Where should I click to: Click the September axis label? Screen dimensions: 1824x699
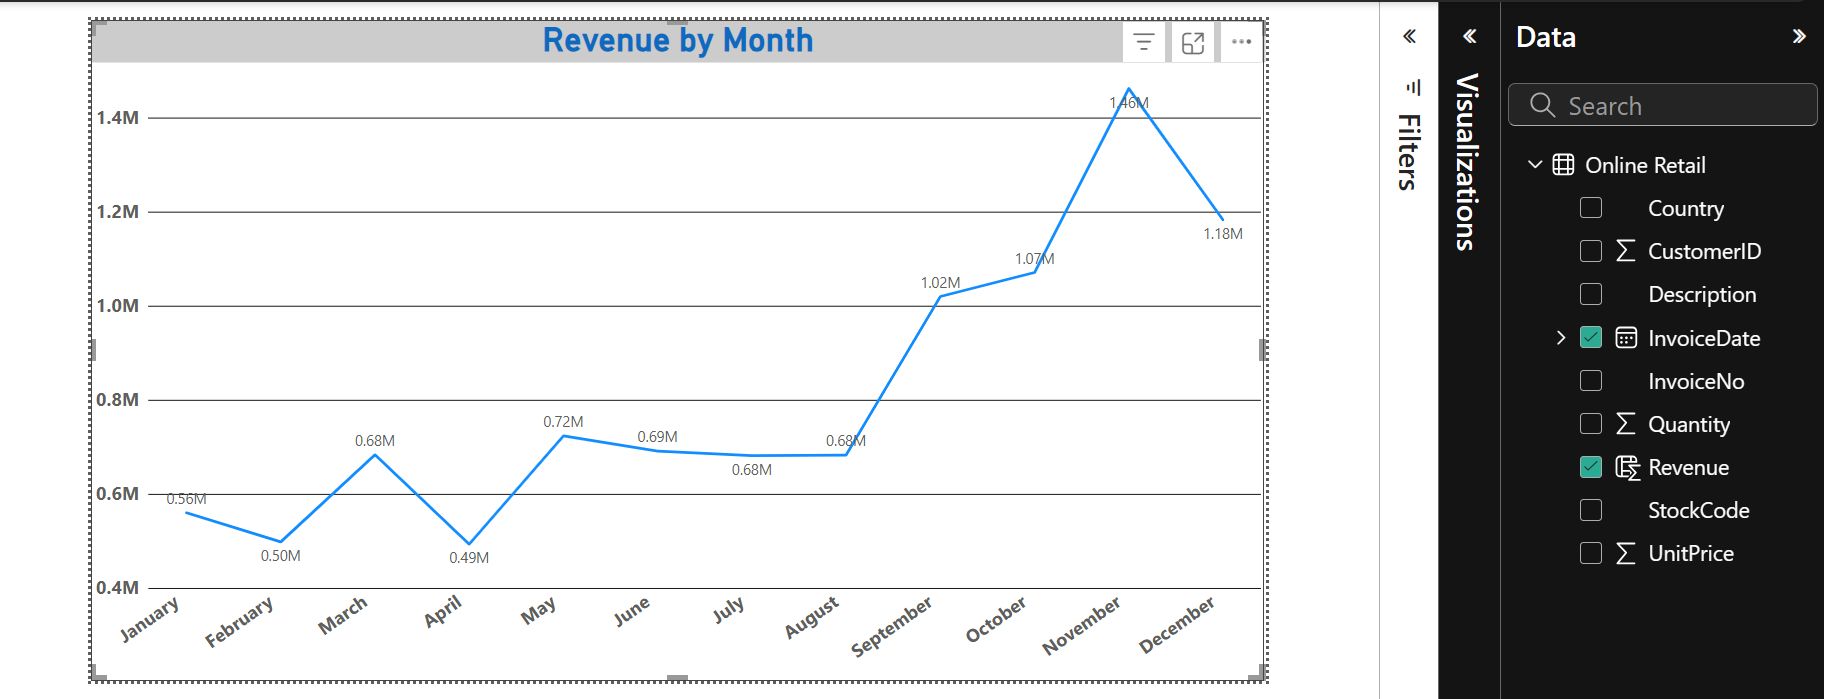pos(892,626)
